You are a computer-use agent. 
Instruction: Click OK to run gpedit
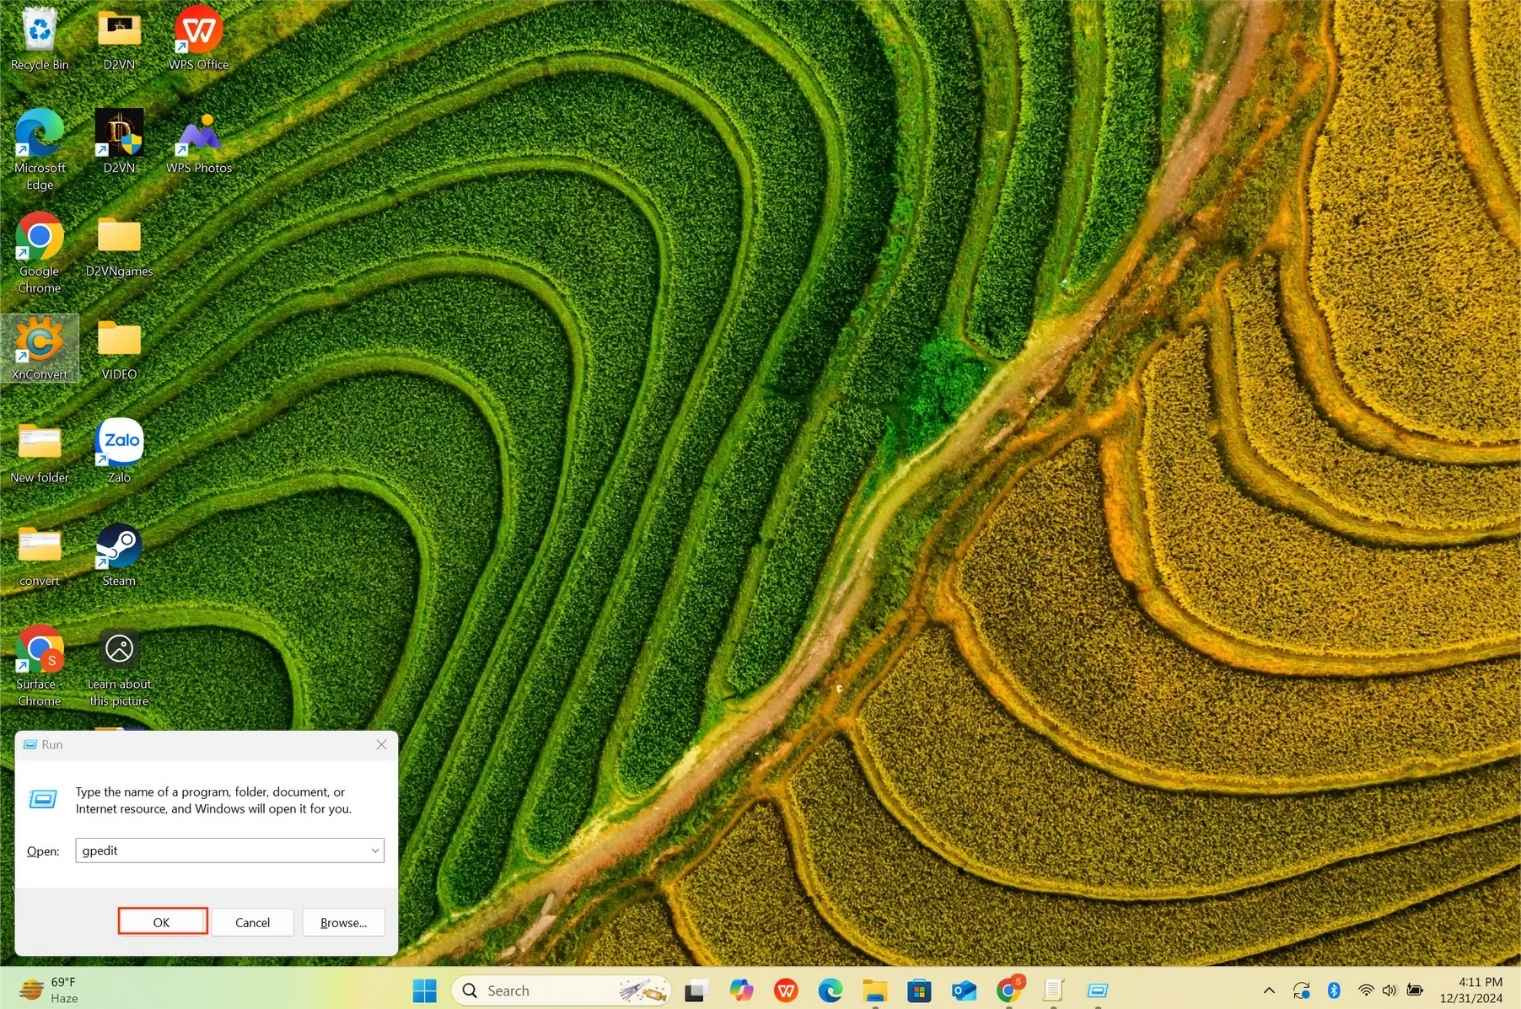click(x=162, y=921)
